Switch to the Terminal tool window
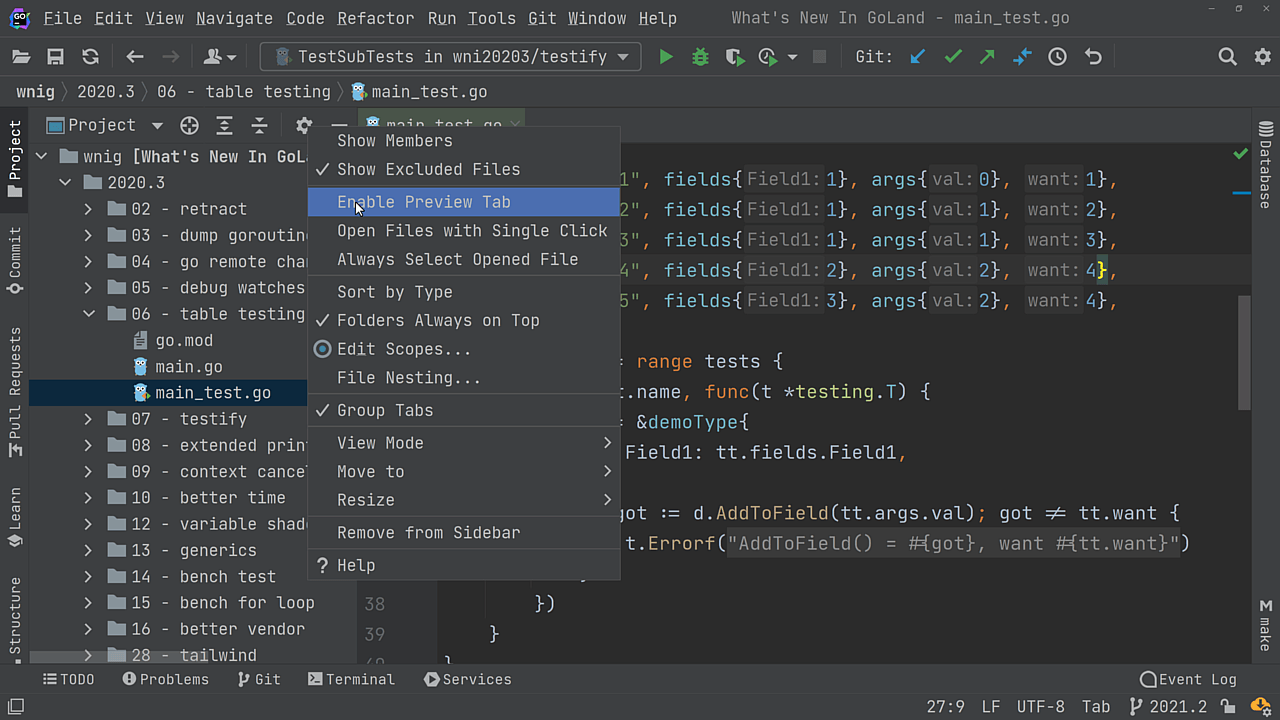 coord(351,679)
